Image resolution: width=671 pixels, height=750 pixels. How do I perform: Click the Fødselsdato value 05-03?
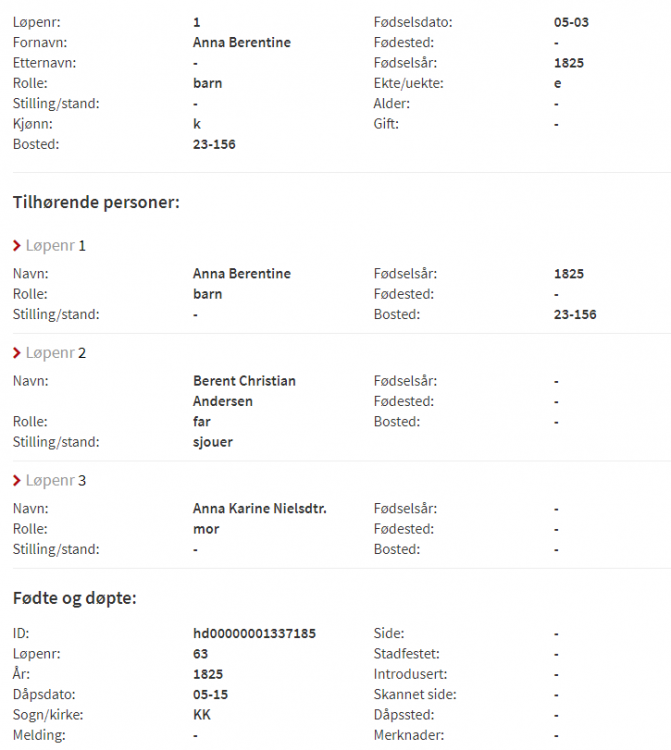pyautogui.click(x=570, y=22)
